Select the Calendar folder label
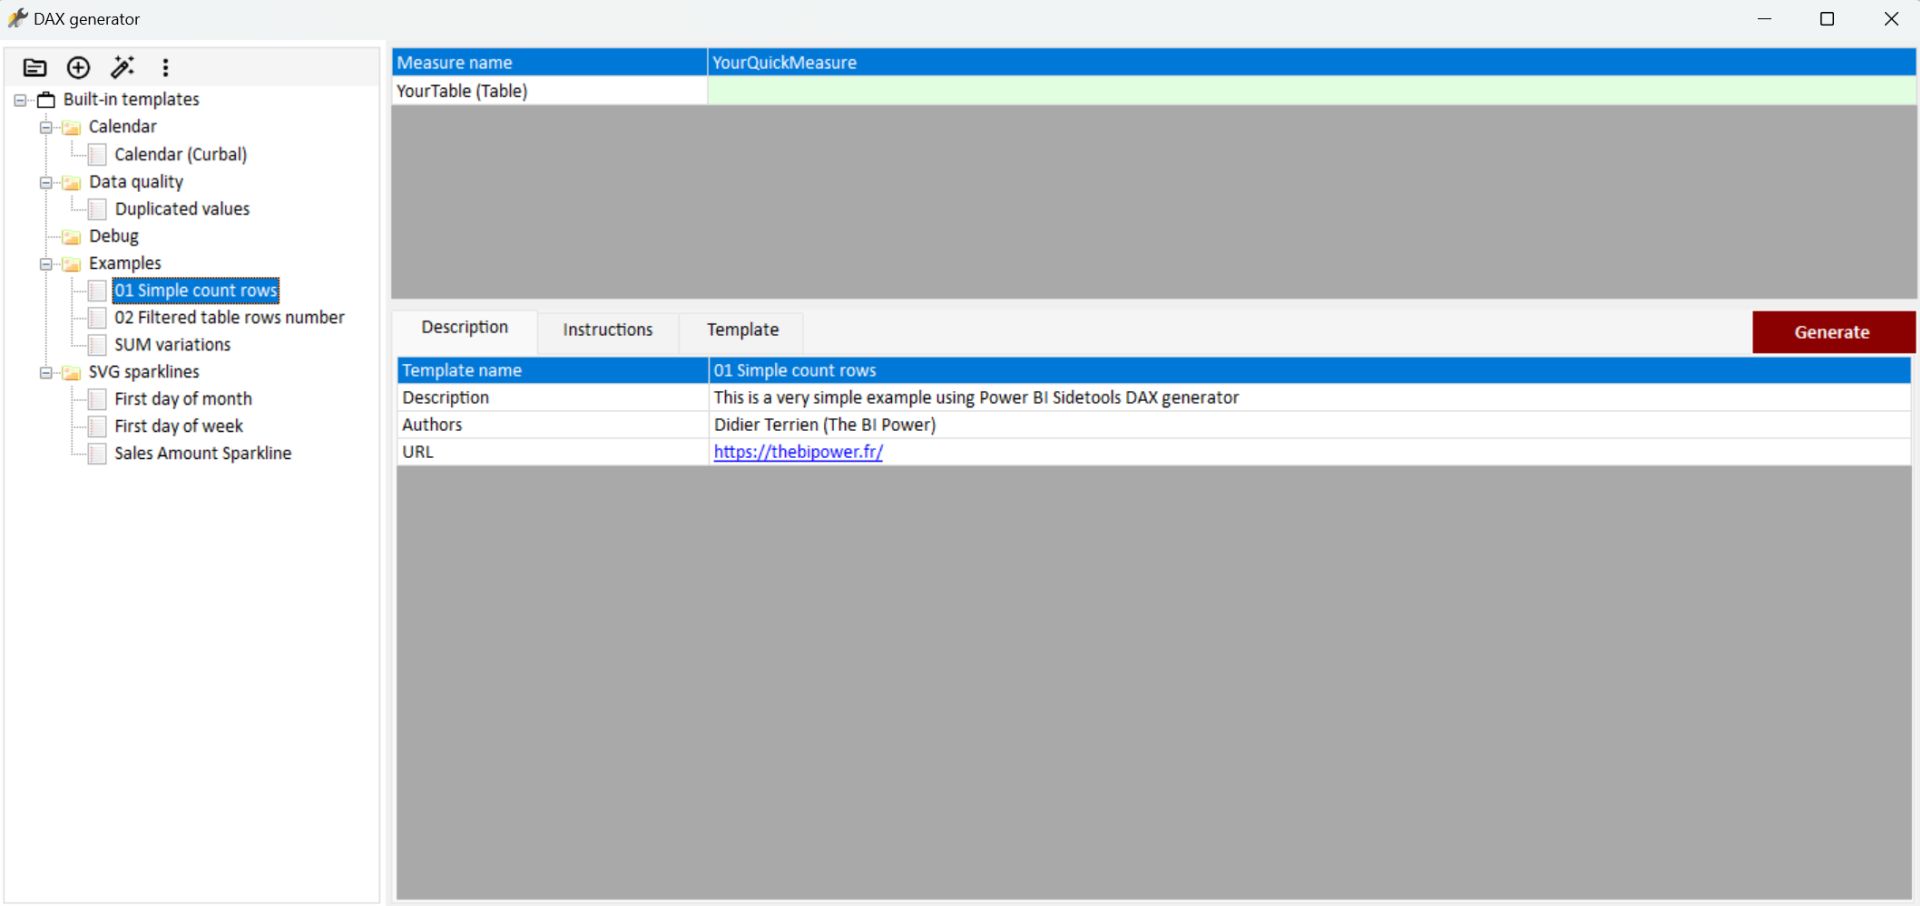 123,127
